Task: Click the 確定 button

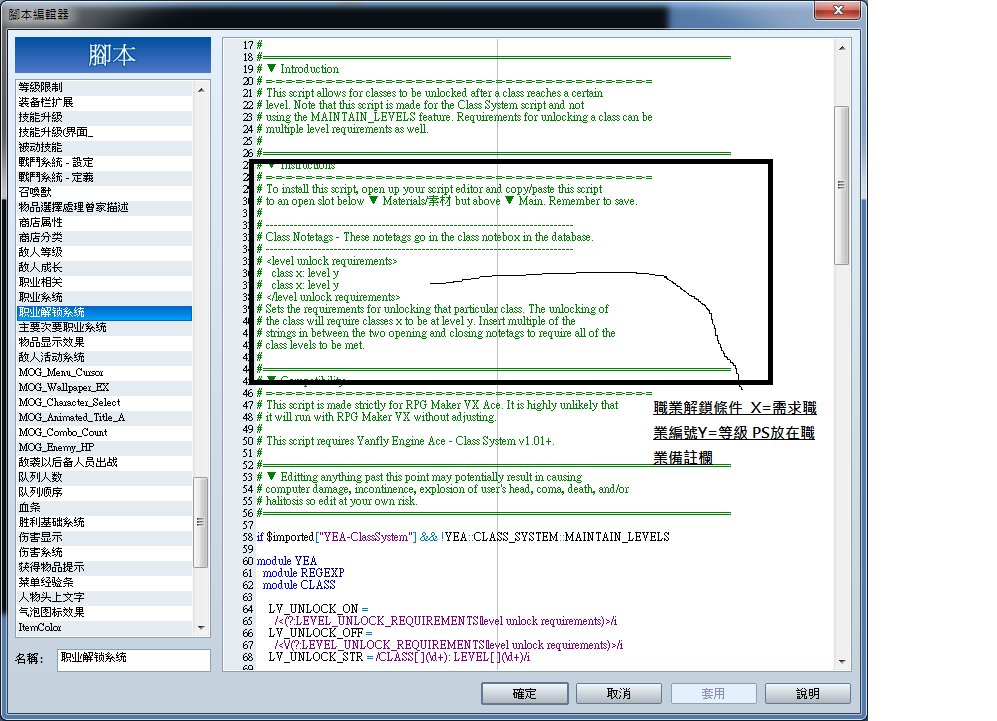Action: 525,694
